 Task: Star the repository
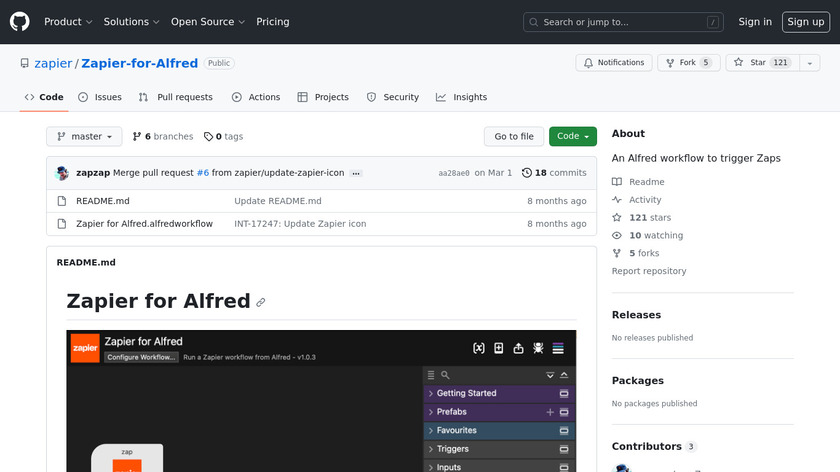pyautogui.click(x=763, y=63)
